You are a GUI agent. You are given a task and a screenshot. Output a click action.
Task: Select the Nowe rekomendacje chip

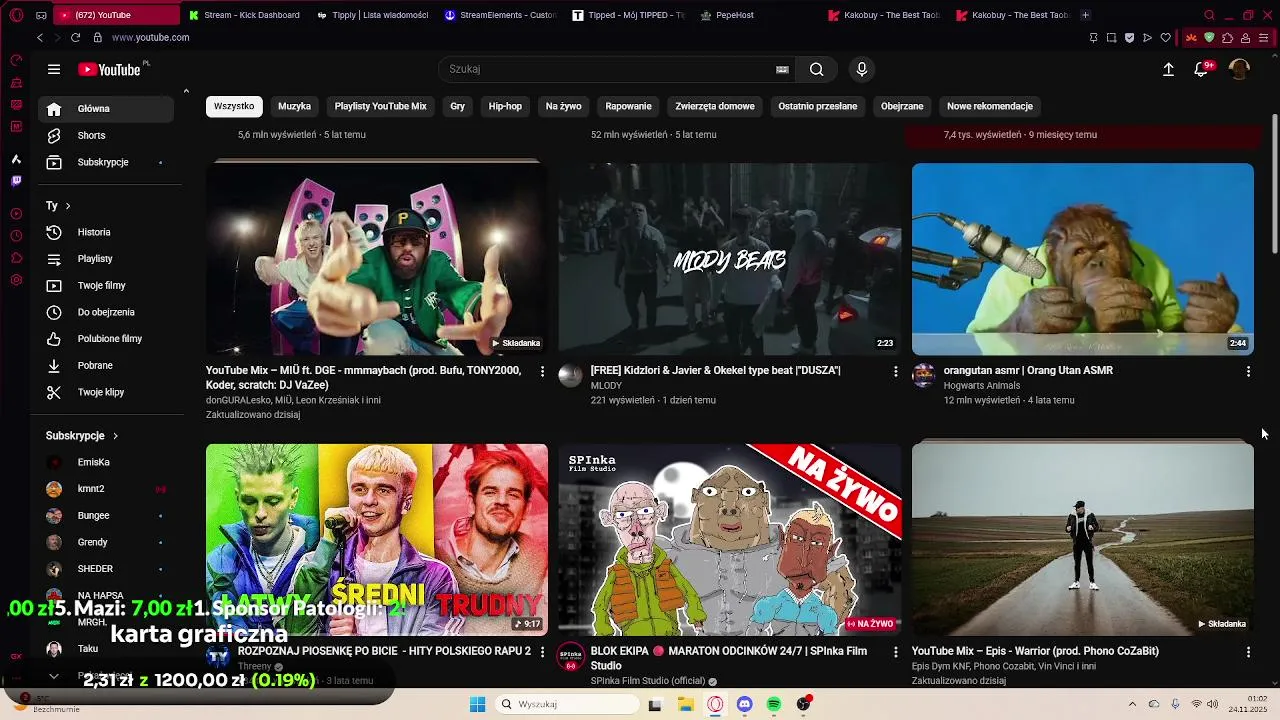tap(990, 106)
